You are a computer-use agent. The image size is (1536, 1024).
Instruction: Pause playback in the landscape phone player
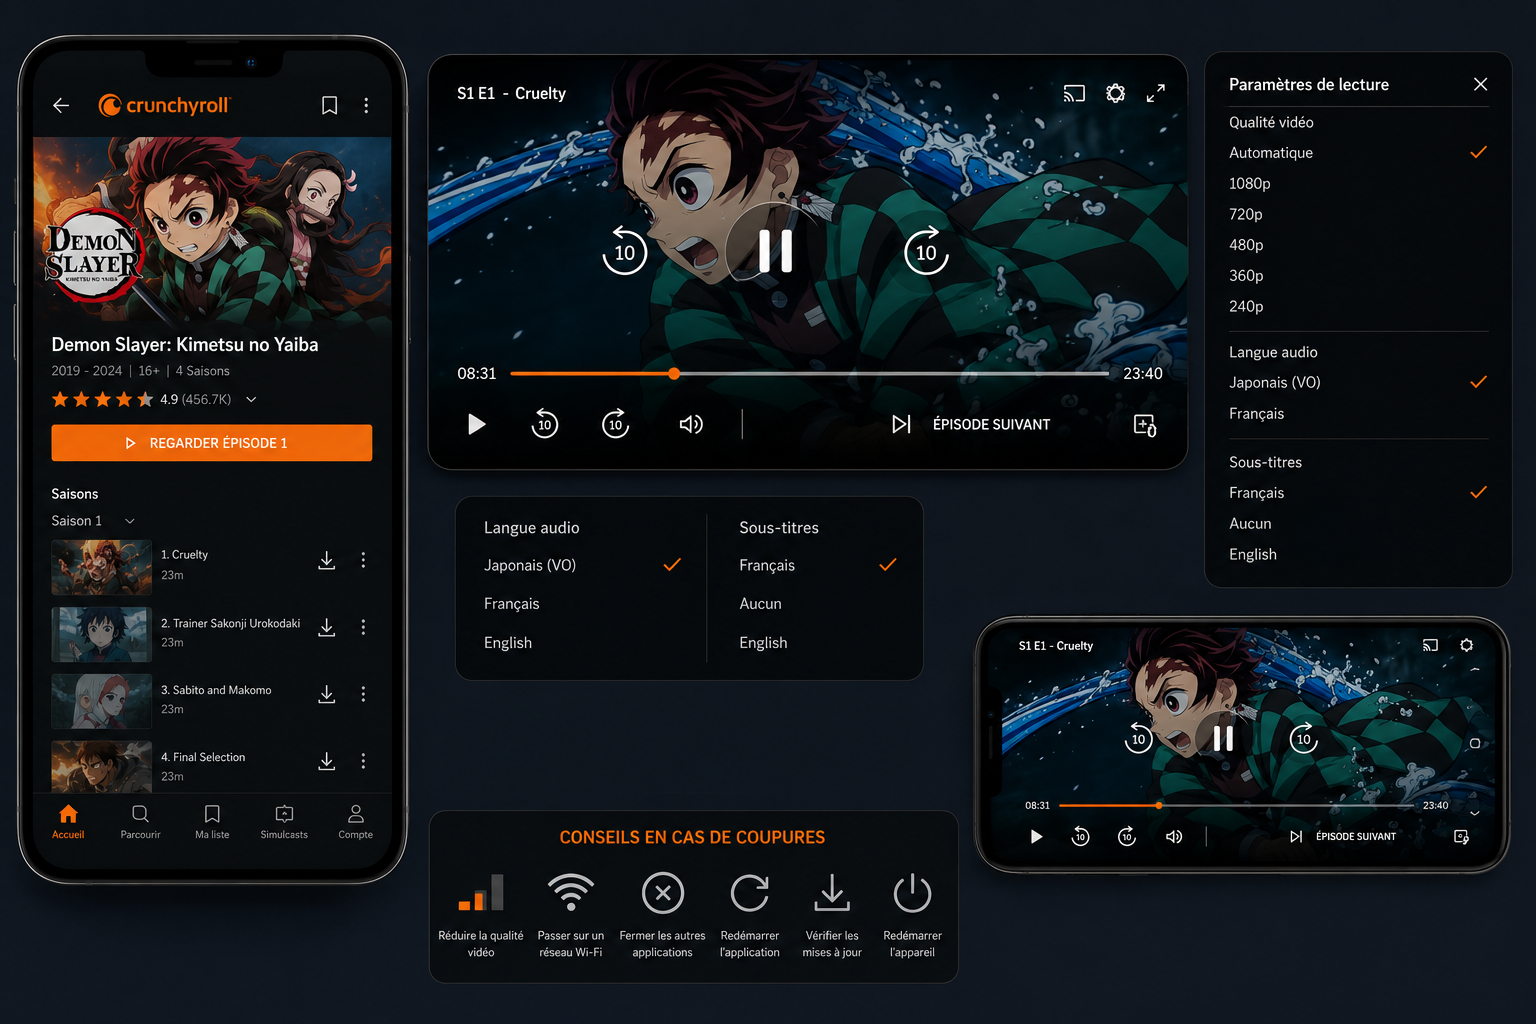(x=1222, y=738)
